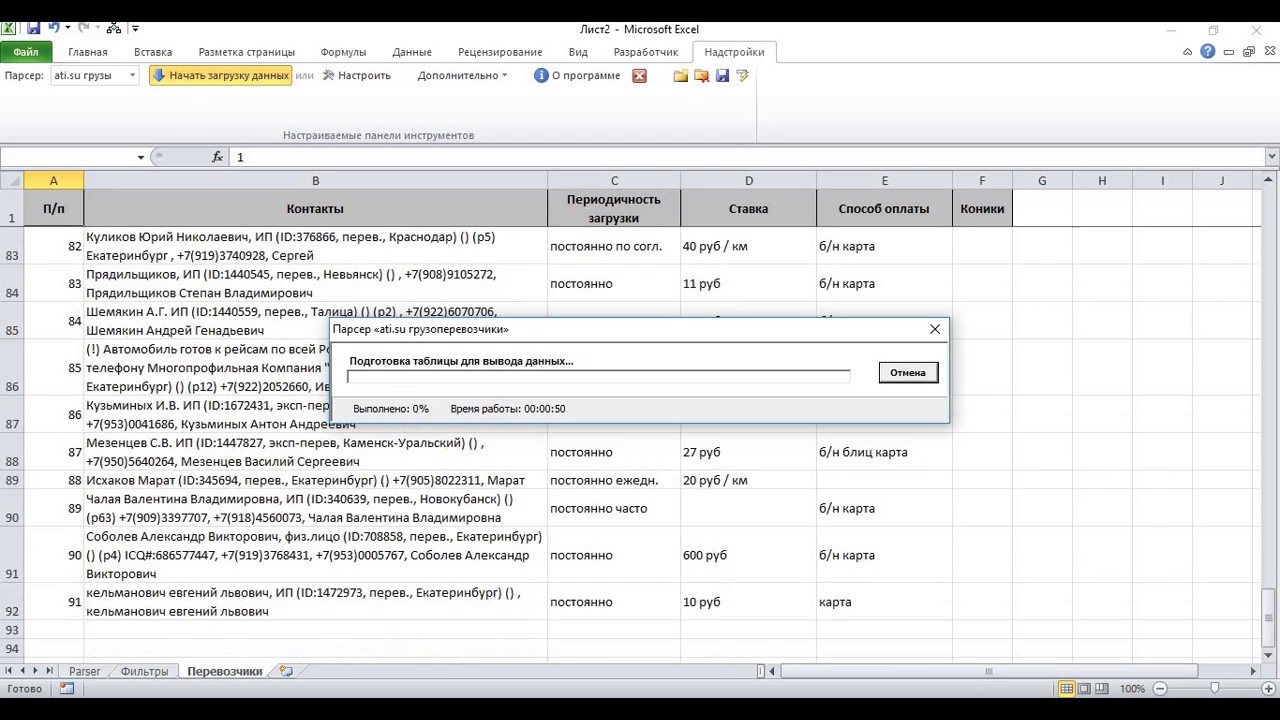The image size is (1280, 720).
Task: Click Отмена button in parser dialog
Action: (x=908, y=372)
